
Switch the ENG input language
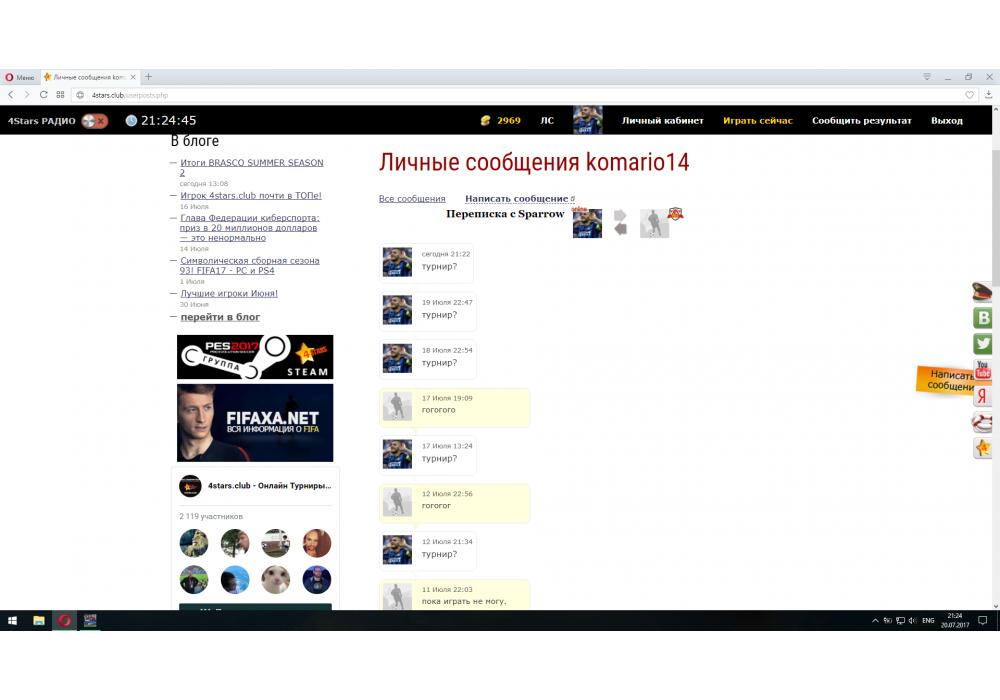point(928,620)
